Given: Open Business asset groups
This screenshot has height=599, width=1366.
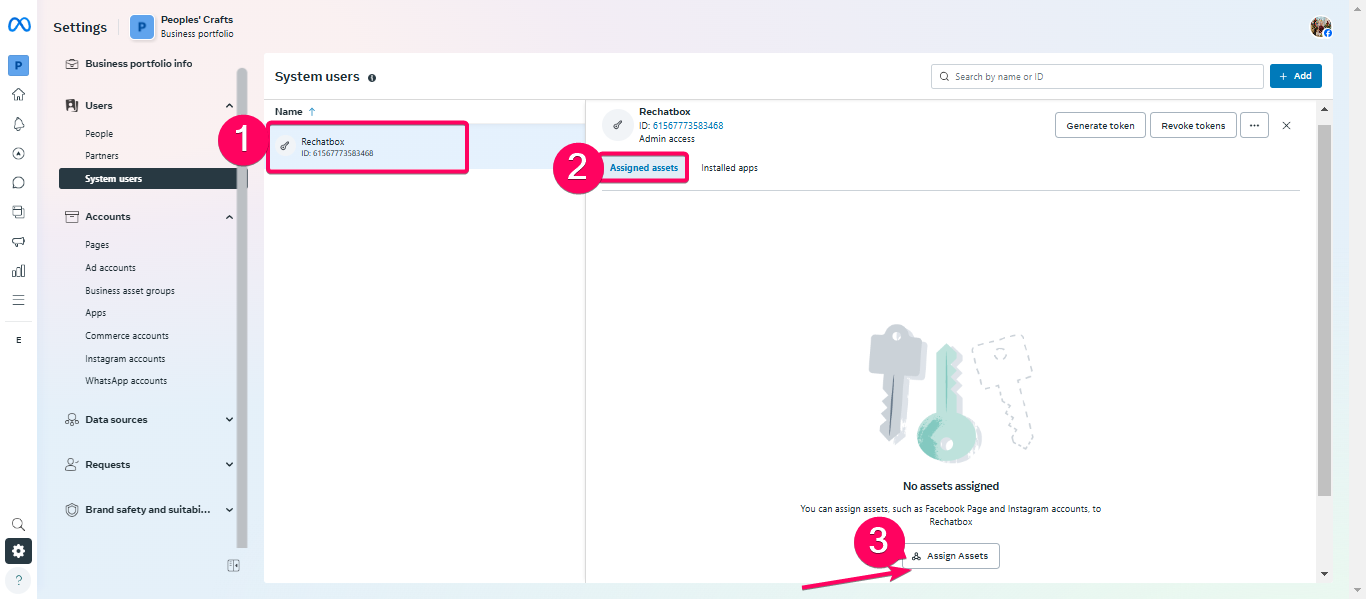Looking at the screenshot, I should (x=130, y=291).
